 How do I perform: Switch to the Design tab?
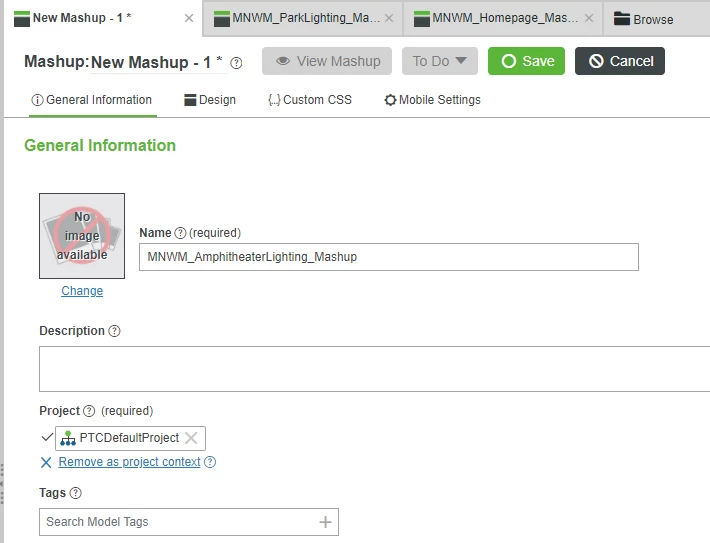(x=210, y=100)
